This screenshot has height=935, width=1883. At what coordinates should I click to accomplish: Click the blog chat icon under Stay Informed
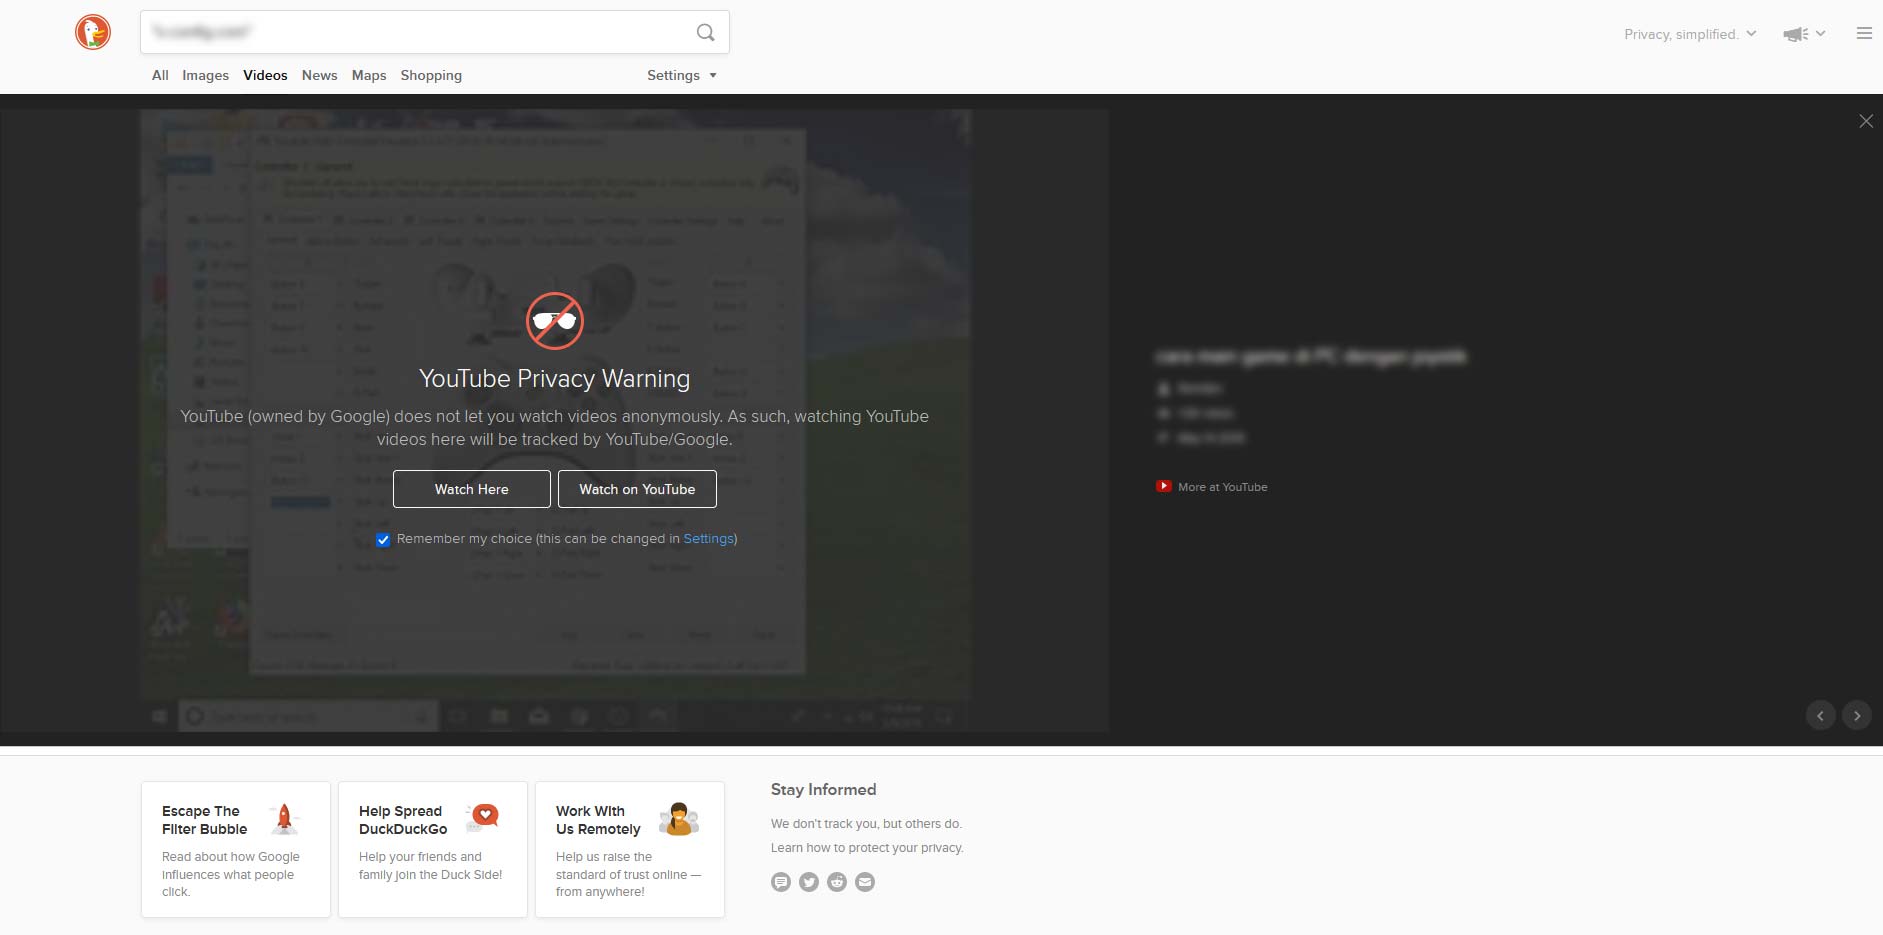point(781,882)
